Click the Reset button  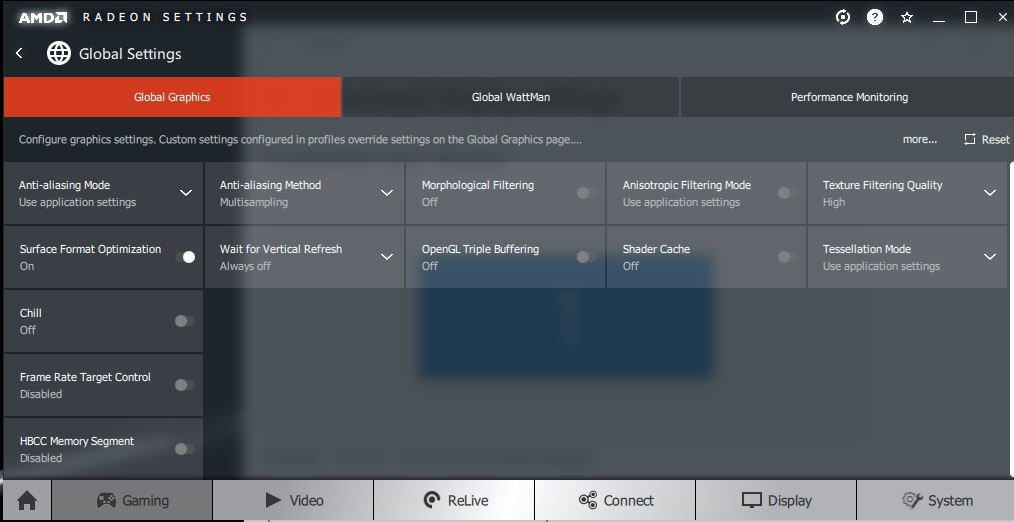click(x=986, y=139)
